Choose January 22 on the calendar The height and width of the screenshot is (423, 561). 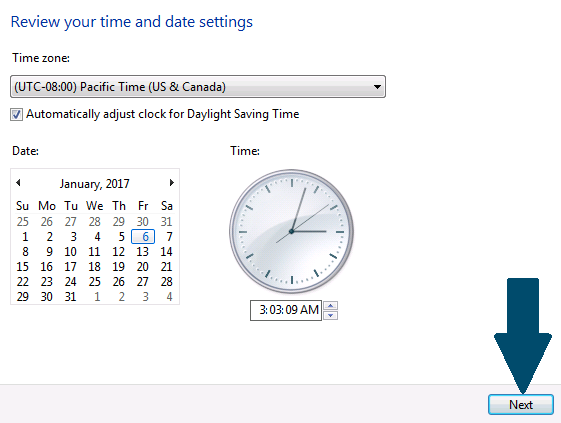click(23, 282)
